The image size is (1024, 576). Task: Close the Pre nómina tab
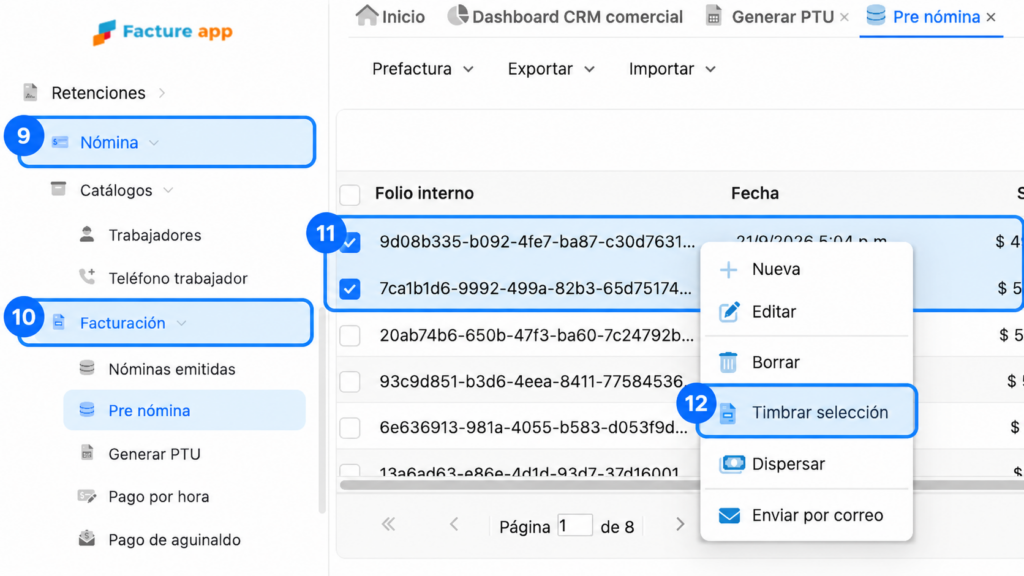tap(991, 17)
